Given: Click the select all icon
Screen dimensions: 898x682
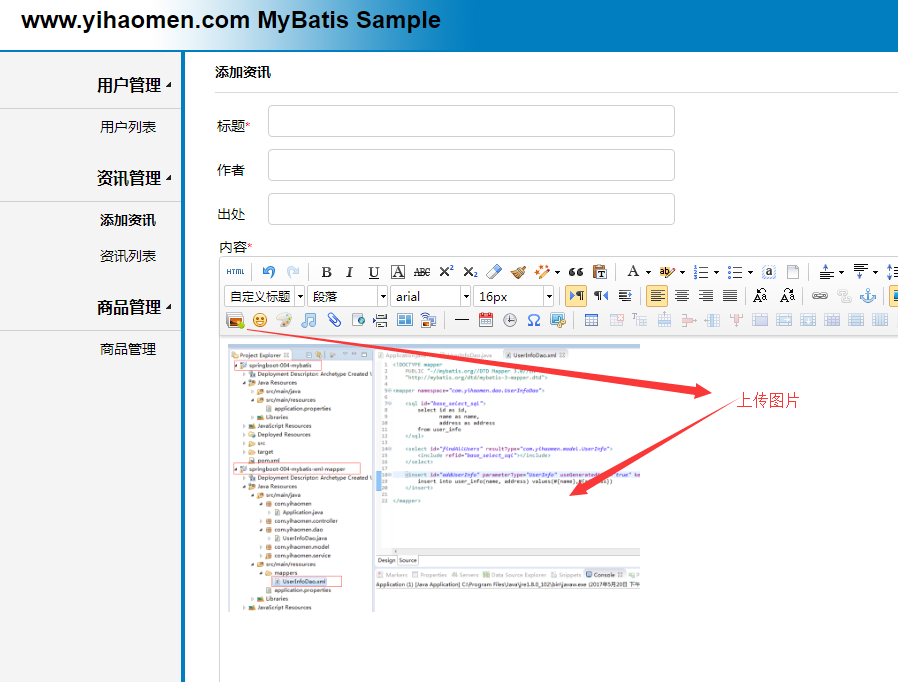Looking at the screenshot, I should [x=769, y=272].
